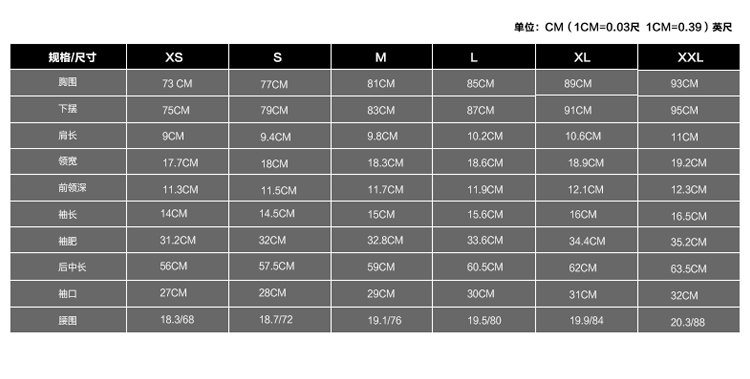Click the 袖口 row label
This screenshot has height=379, width=750.
[x=68, y=293]
